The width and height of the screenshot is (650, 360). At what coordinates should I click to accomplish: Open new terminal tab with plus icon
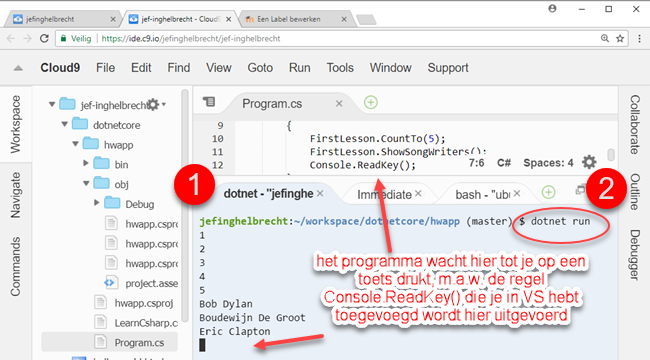coord(548,192)
